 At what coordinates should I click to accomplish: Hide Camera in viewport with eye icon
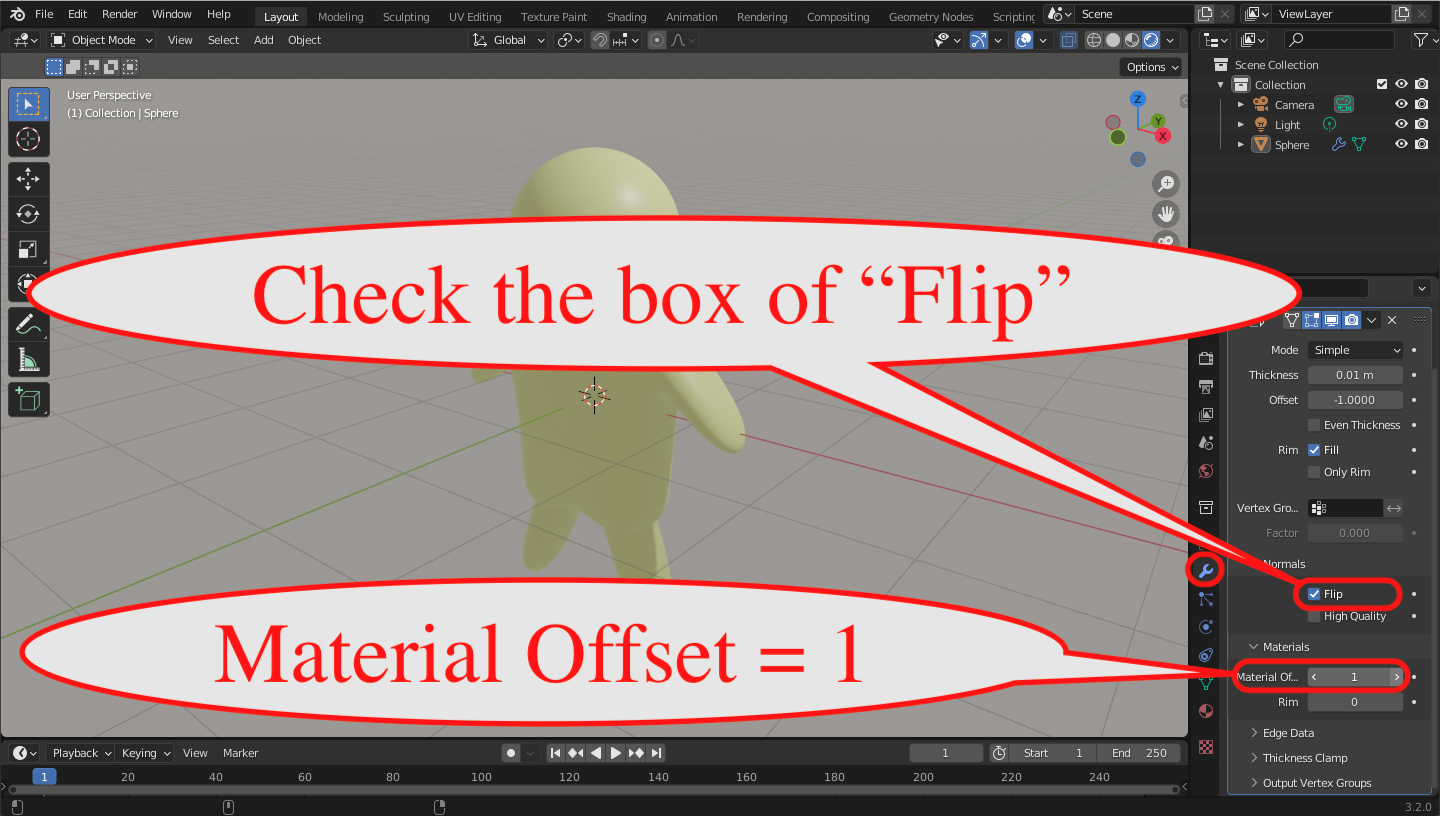click(1402, 104)
